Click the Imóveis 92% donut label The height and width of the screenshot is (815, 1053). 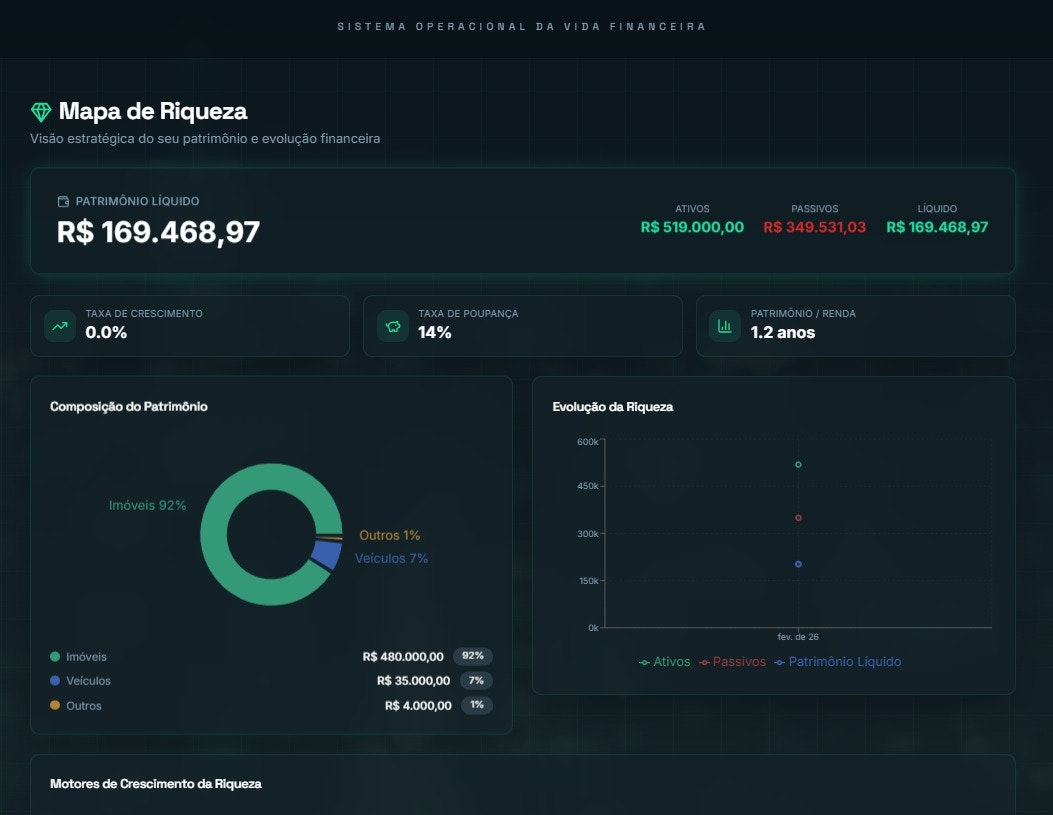[148, 506]
